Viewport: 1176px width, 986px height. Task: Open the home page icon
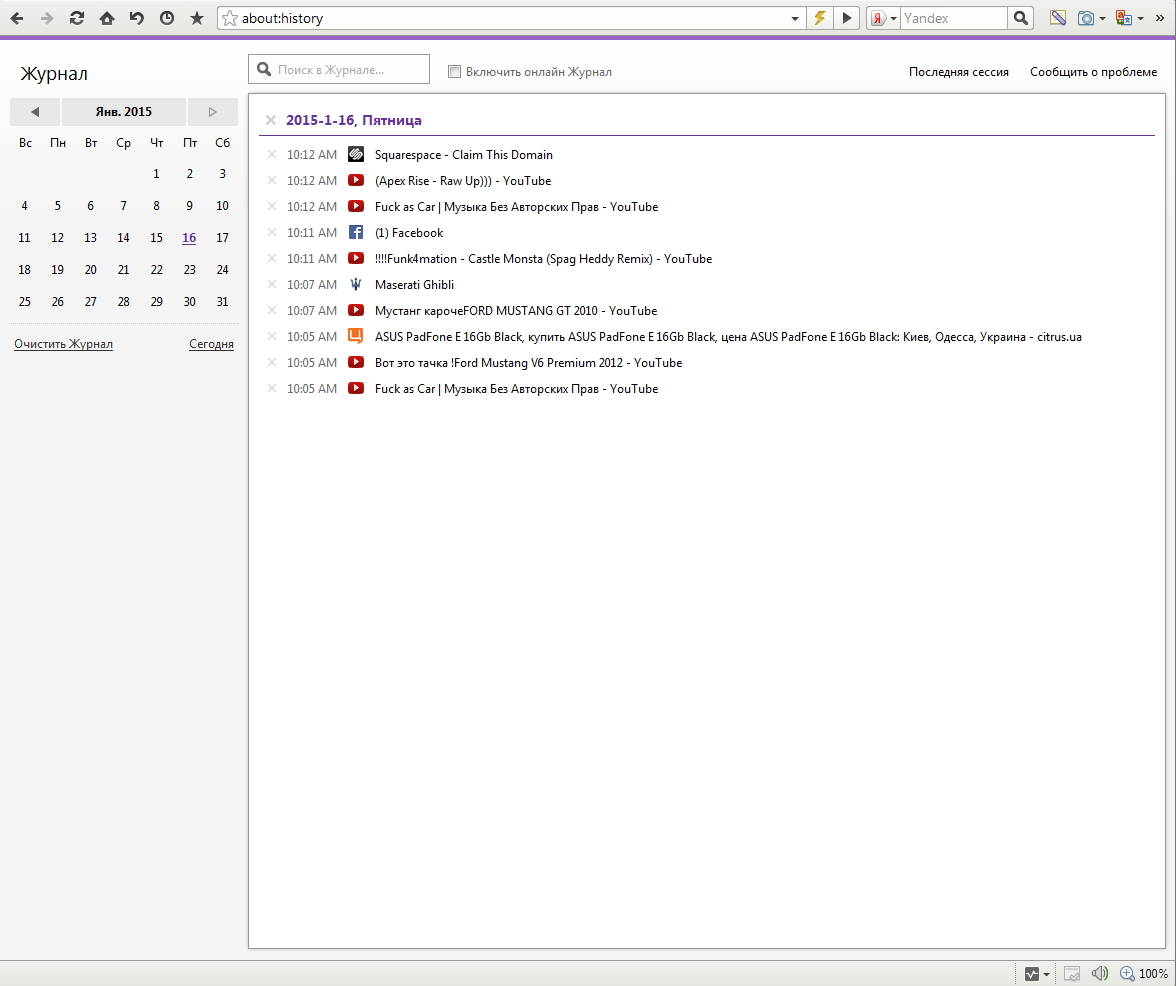click(x=106, y=18)
